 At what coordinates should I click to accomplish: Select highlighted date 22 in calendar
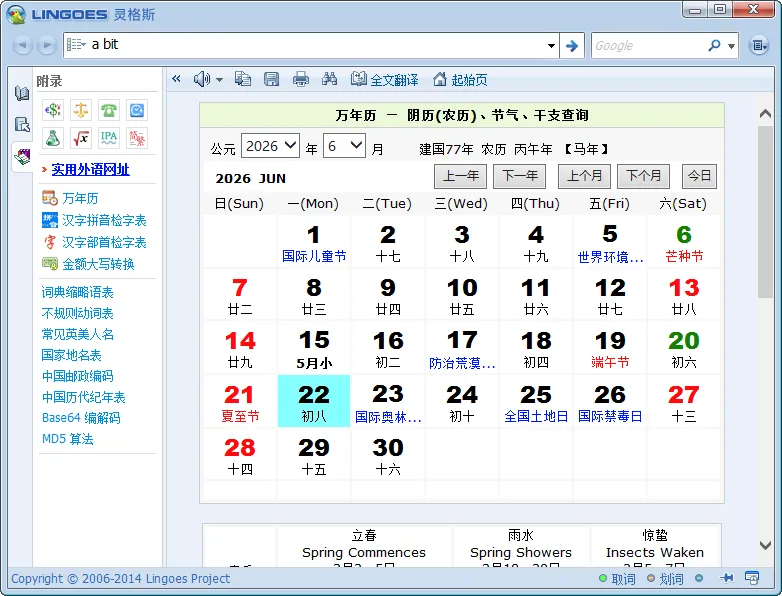point(314,401)
